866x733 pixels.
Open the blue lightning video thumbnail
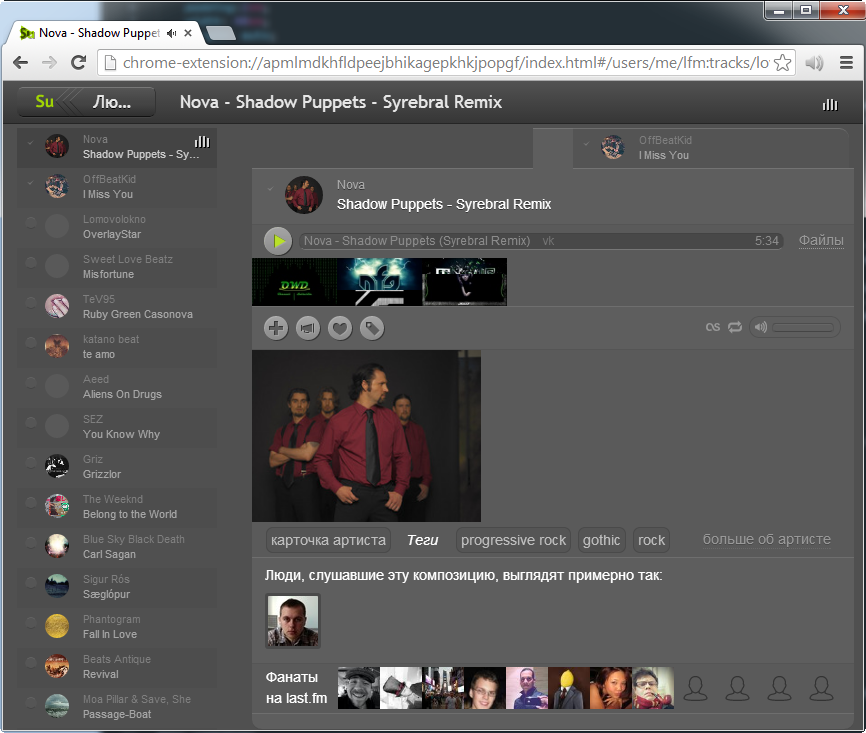(x=379, y=282)
